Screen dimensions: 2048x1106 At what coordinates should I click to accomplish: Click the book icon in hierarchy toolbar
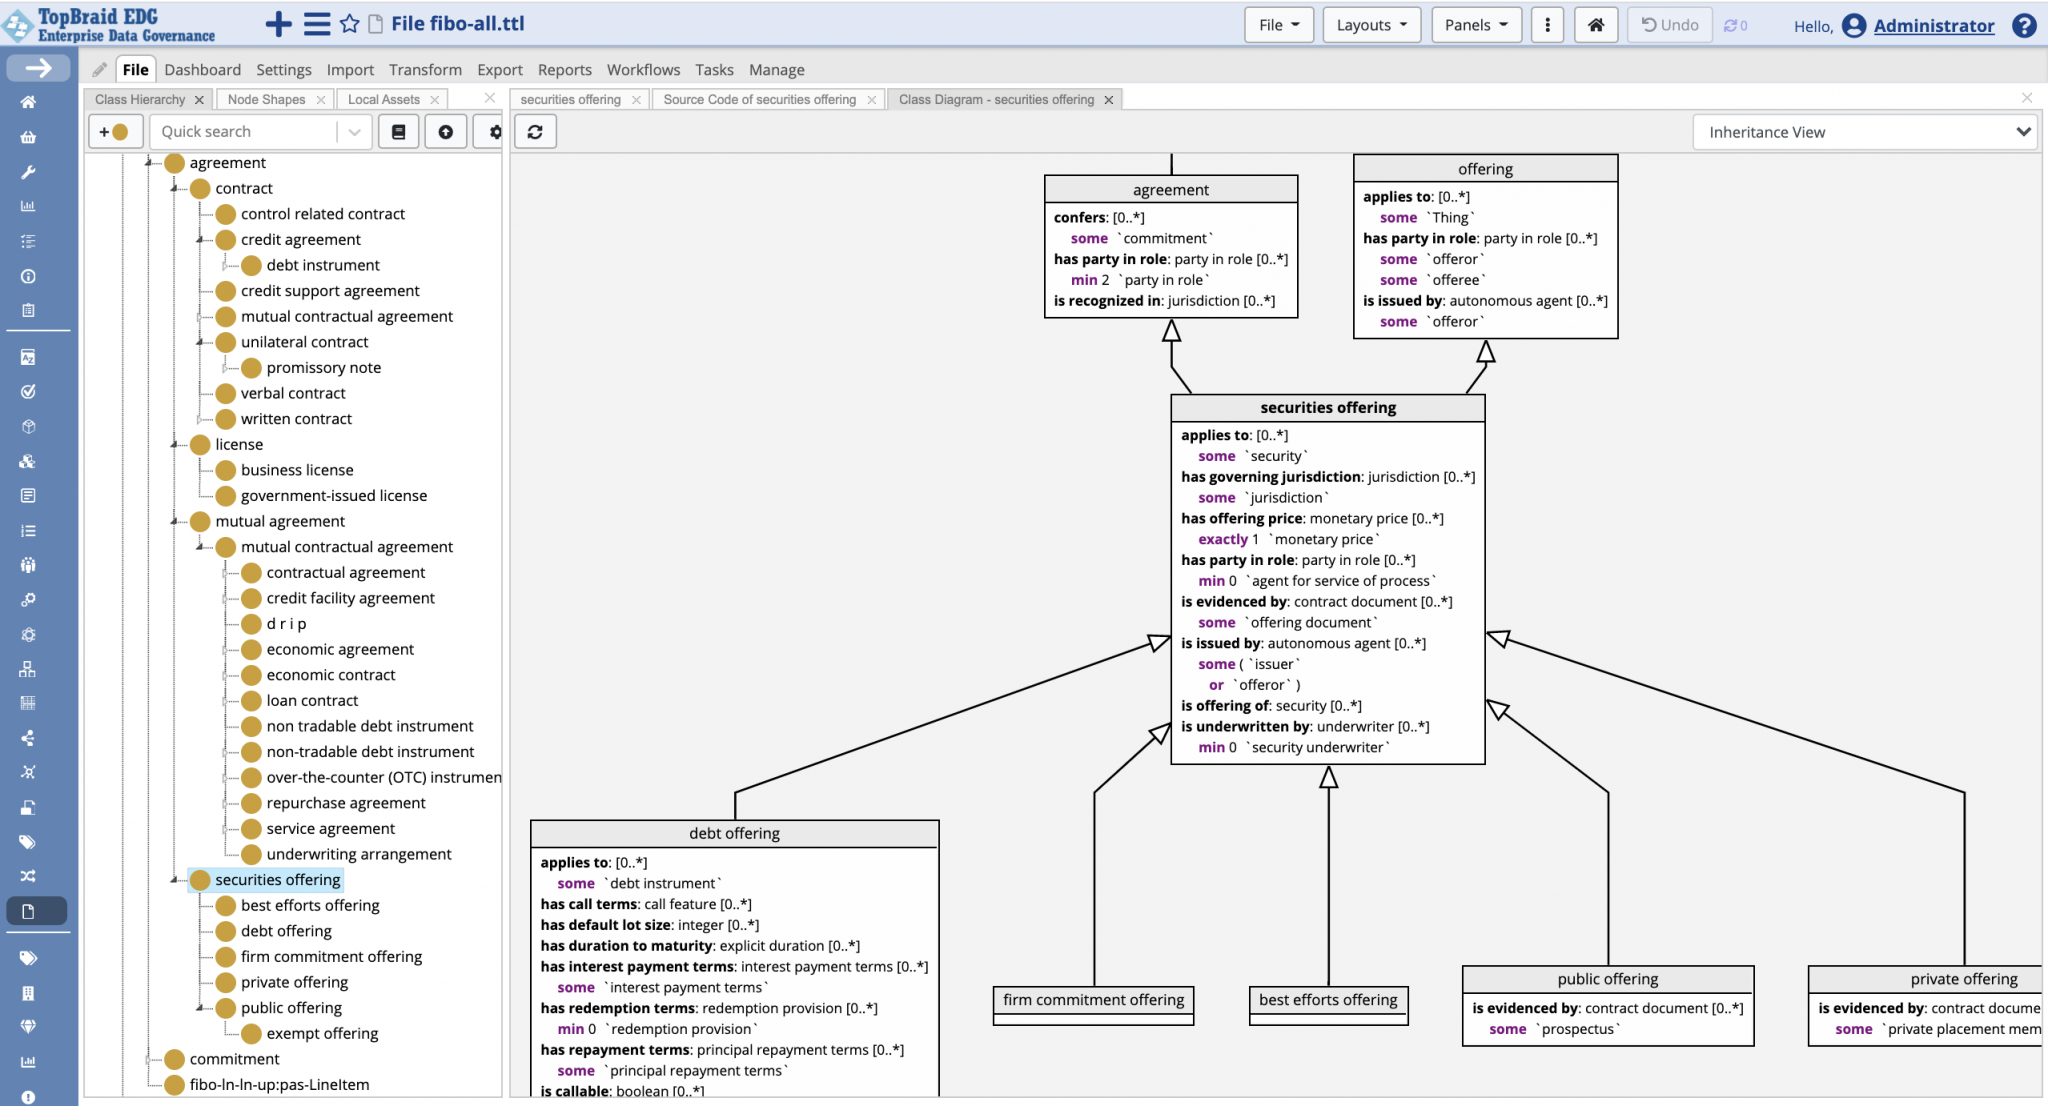[x=398, y=132]
